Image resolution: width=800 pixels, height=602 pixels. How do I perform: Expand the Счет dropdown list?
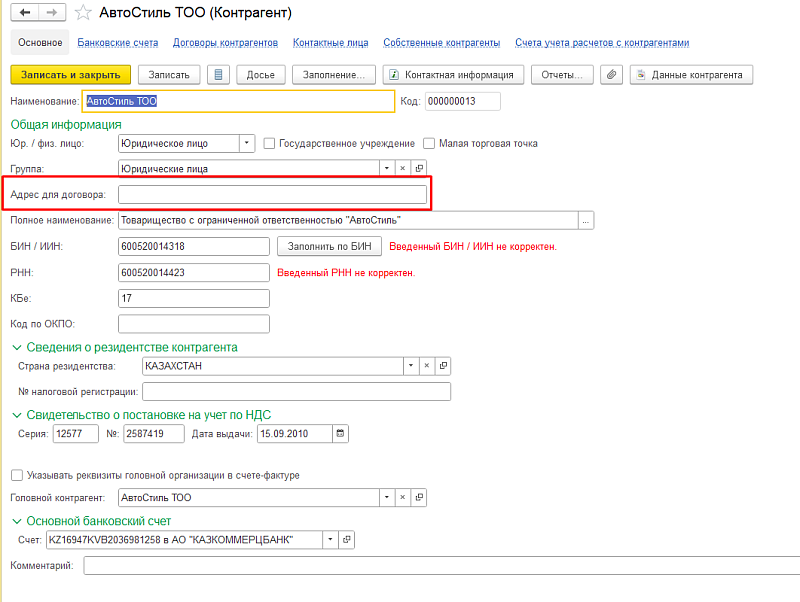(x=329, y=539)
